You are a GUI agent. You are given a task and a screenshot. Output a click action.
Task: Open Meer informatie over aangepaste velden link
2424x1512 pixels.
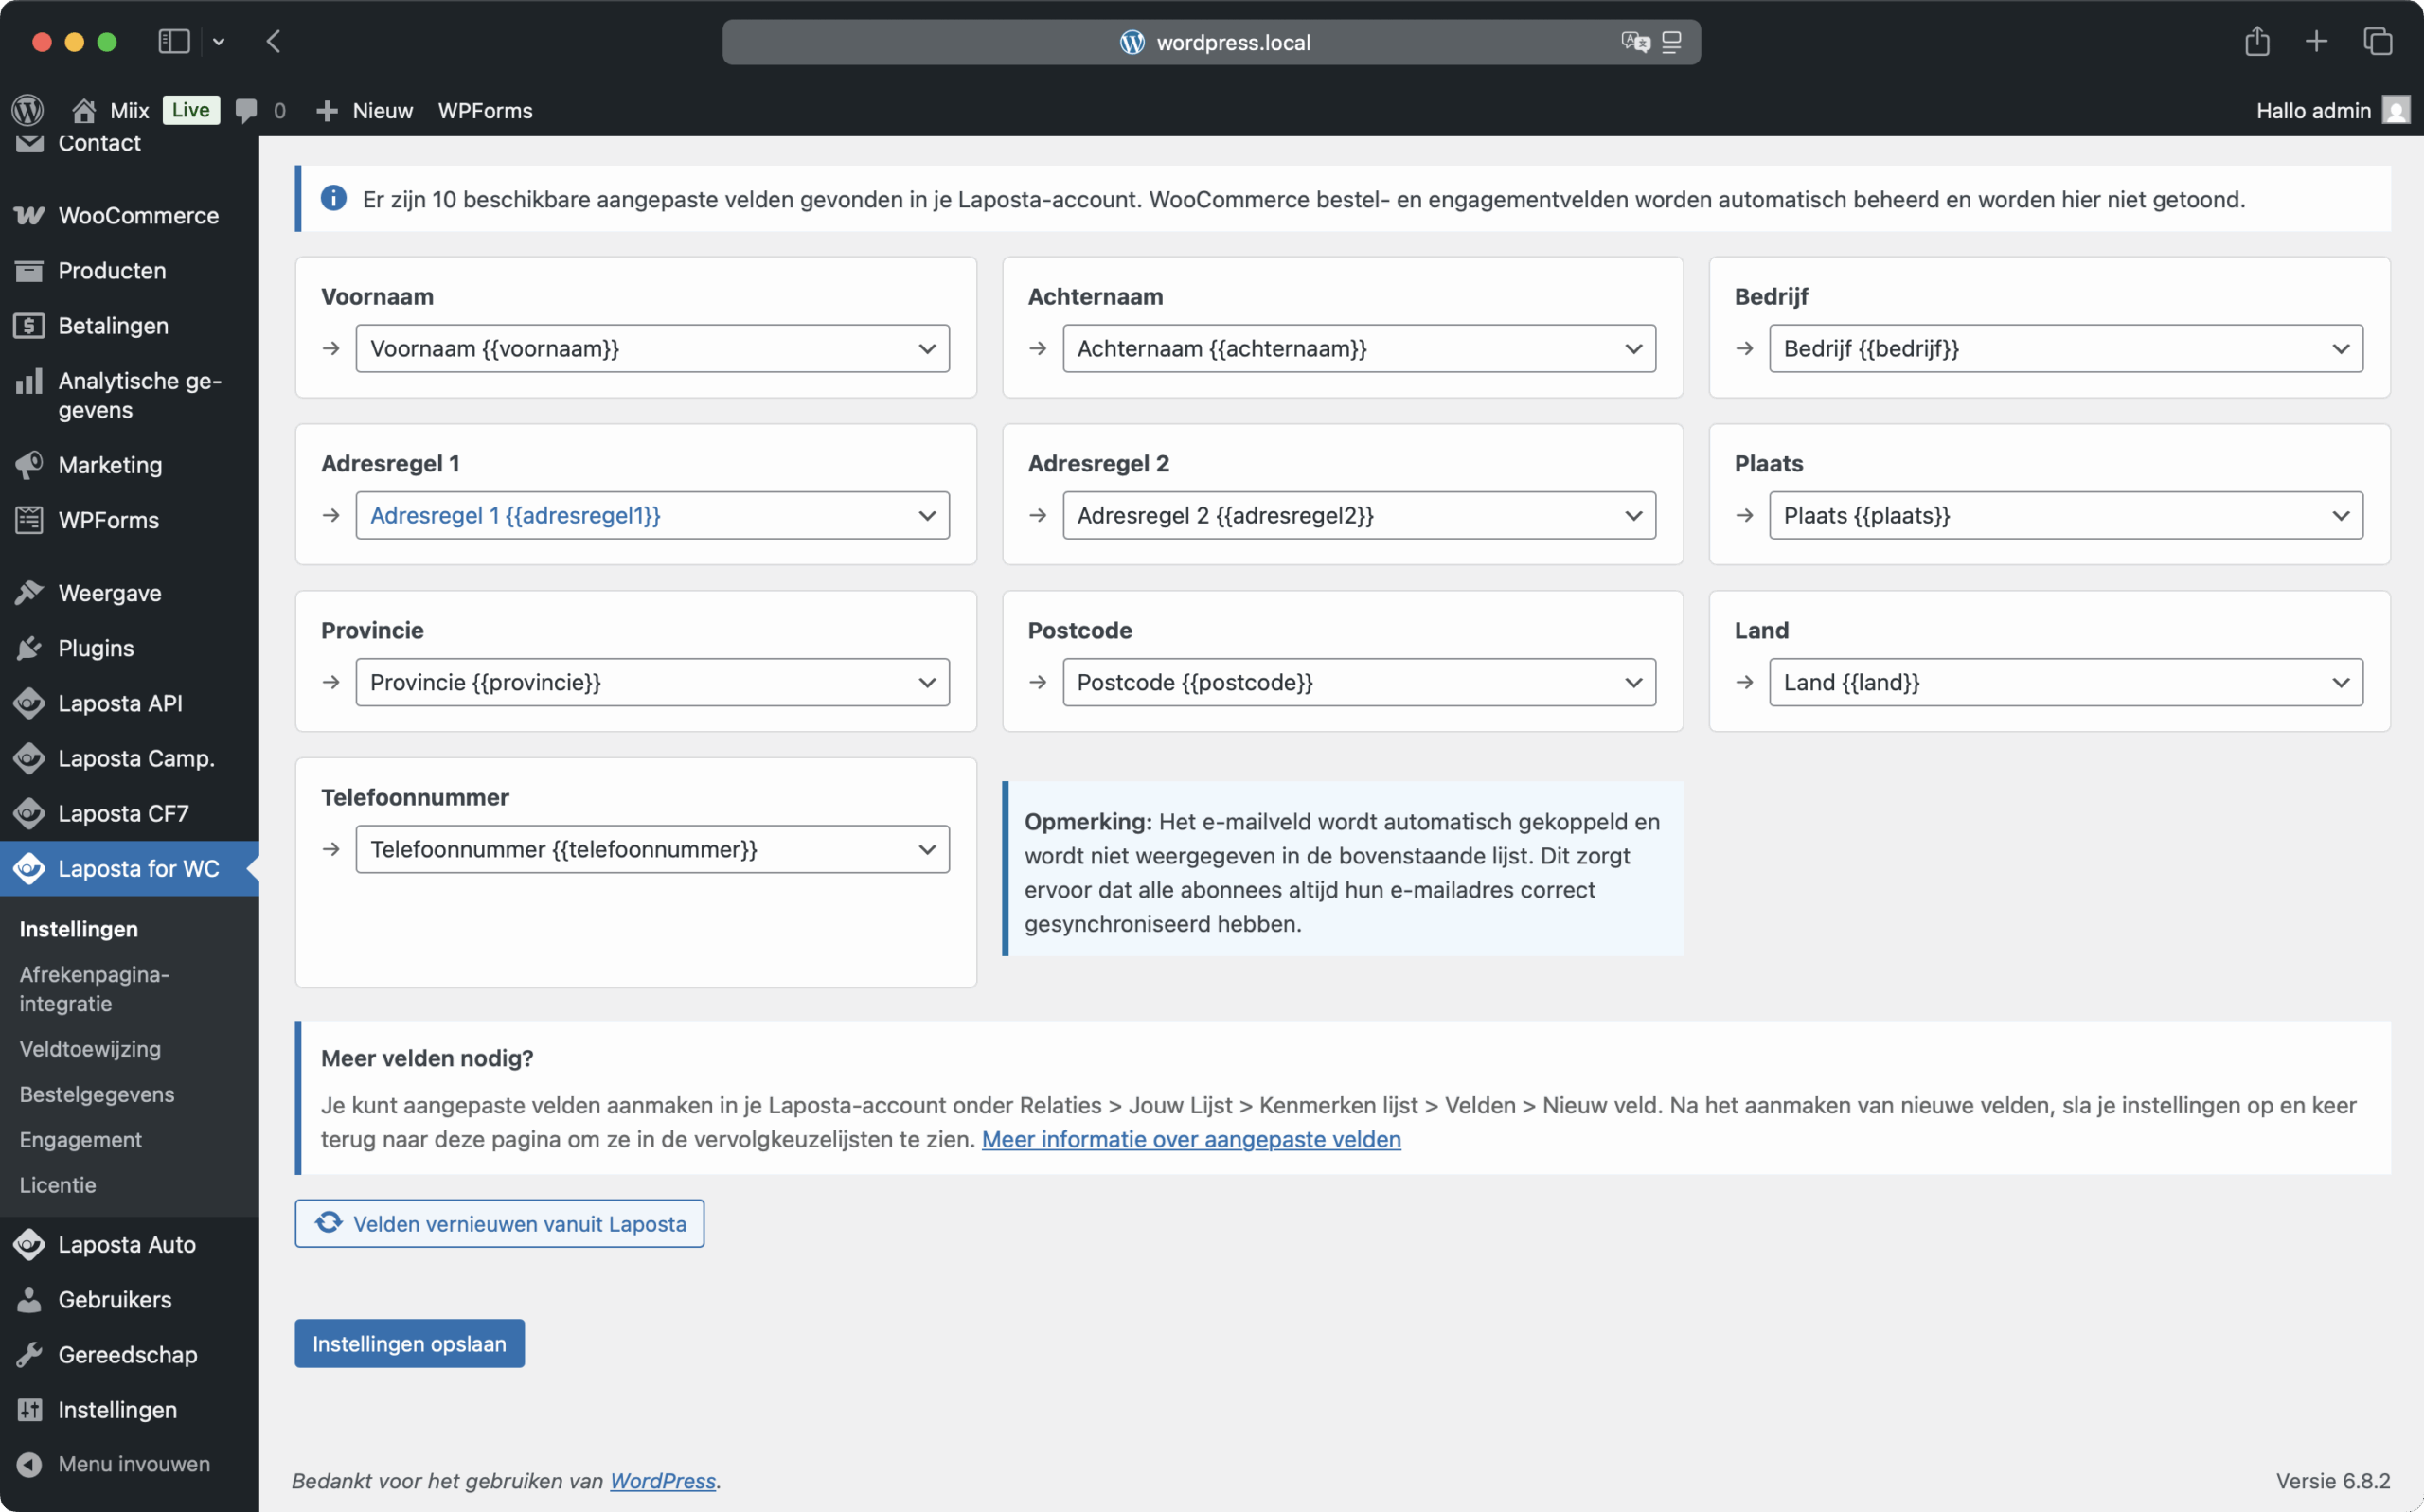[x=1191, y=1139]
